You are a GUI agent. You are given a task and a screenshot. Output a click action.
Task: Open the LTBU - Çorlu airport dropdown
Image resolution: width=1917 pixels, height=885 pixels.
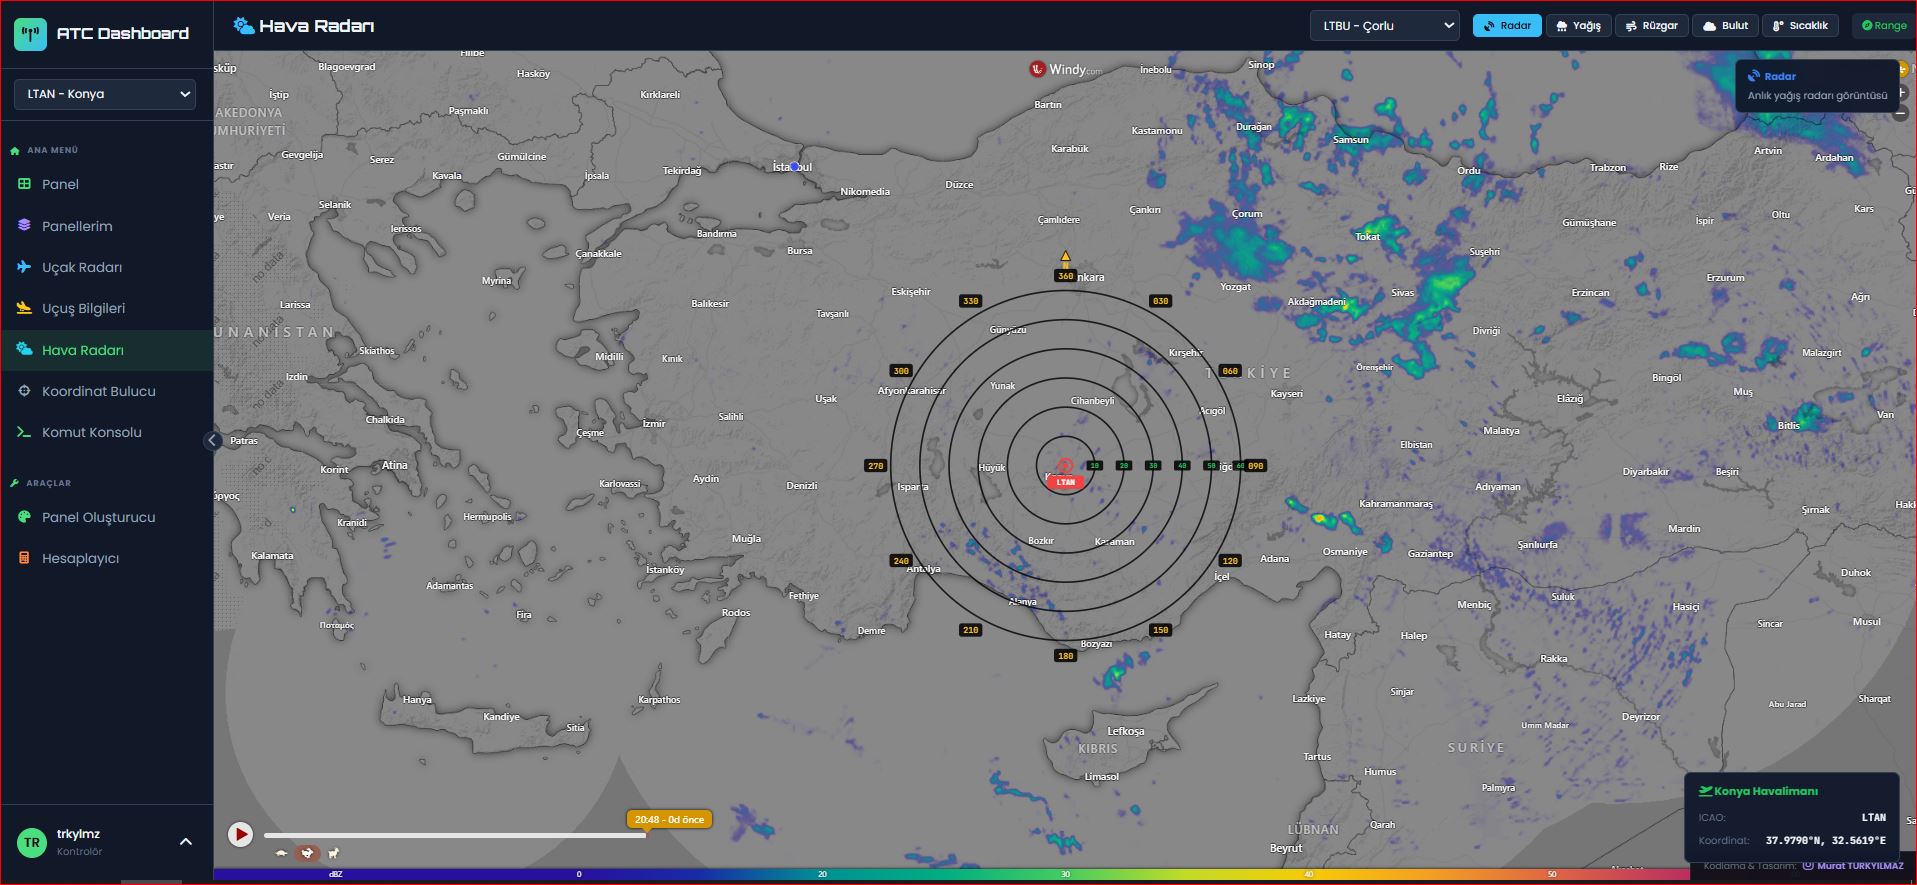coord(1385,26)
